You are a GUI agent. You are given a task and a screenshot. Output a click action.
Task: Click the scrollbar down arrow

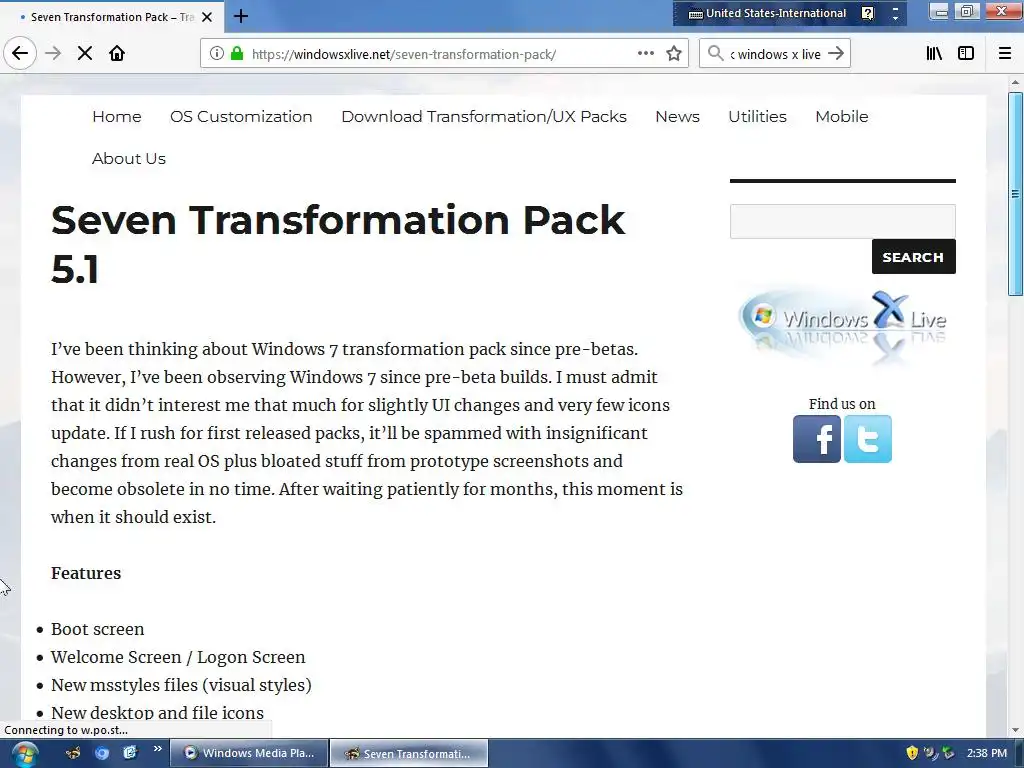1015,730
